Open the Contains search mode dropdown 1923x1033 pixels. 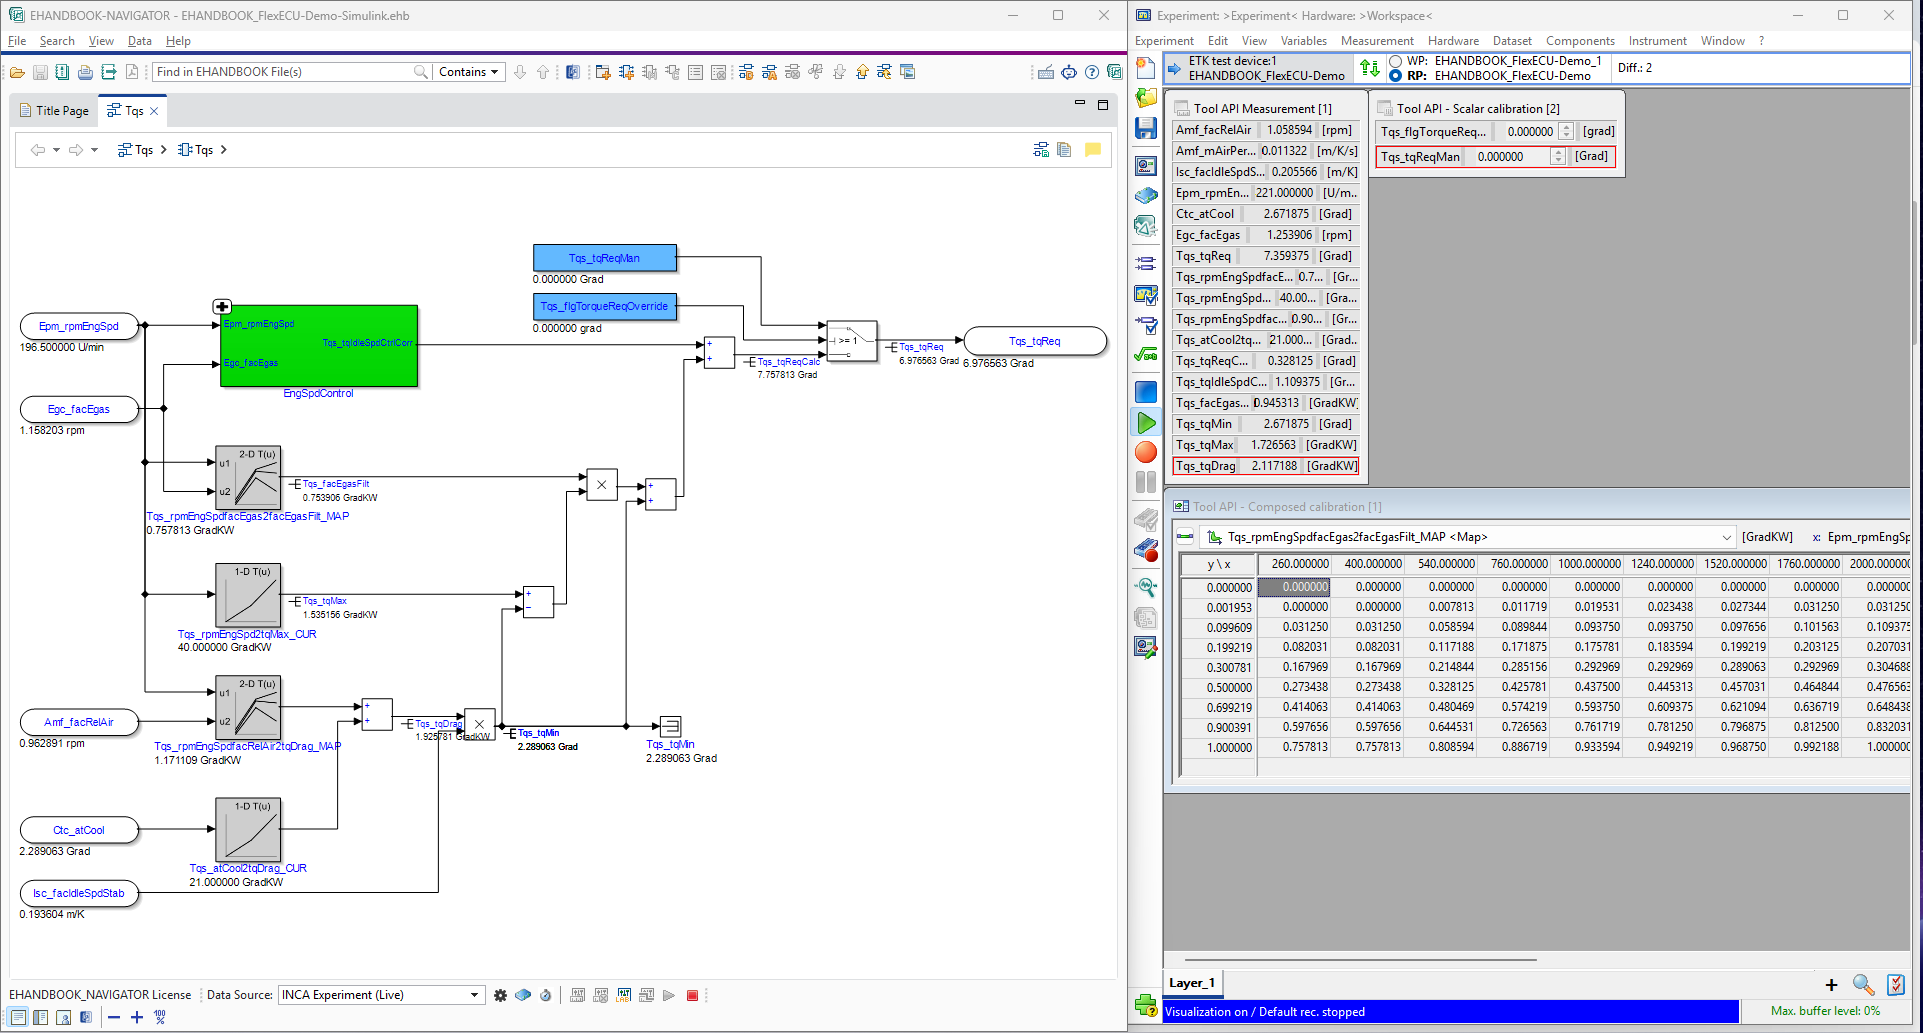coord(468,71)
